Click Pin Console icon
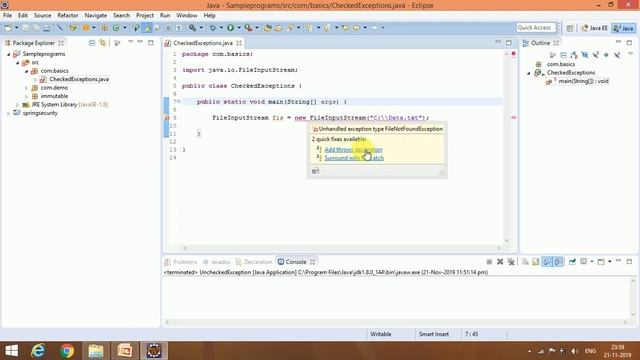Viewport: 640px width, 360px height. pyautogui.click(x=572, y=262)
